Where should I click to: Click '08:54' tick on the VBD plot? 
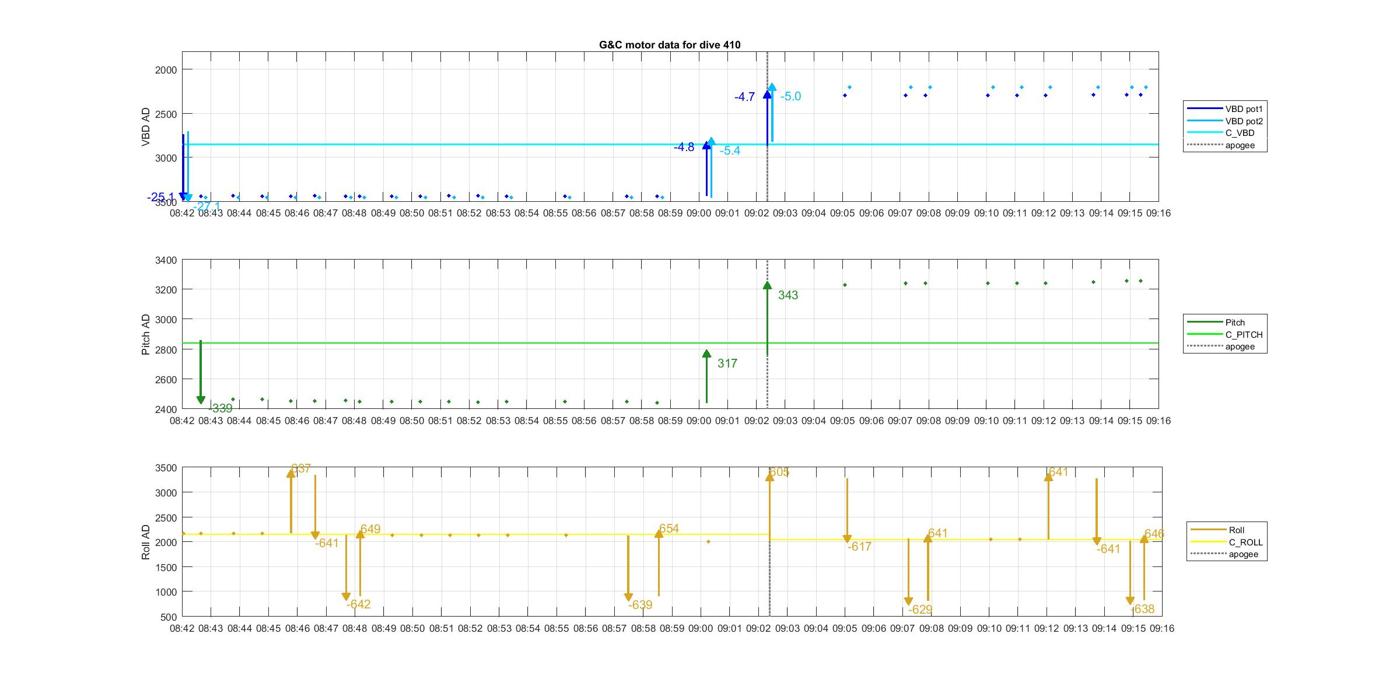point(527,213)
